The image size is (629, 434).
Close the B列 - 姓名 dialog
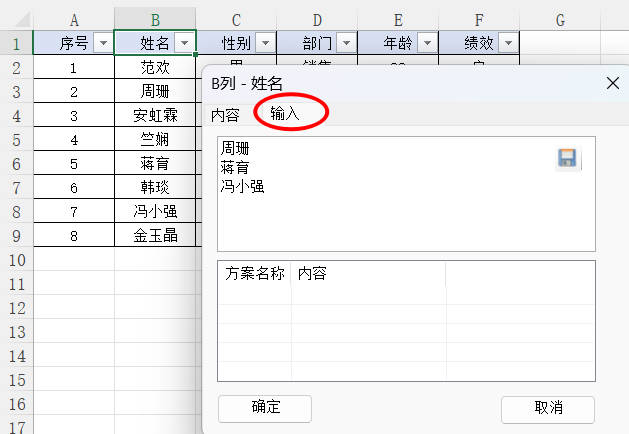613,84
